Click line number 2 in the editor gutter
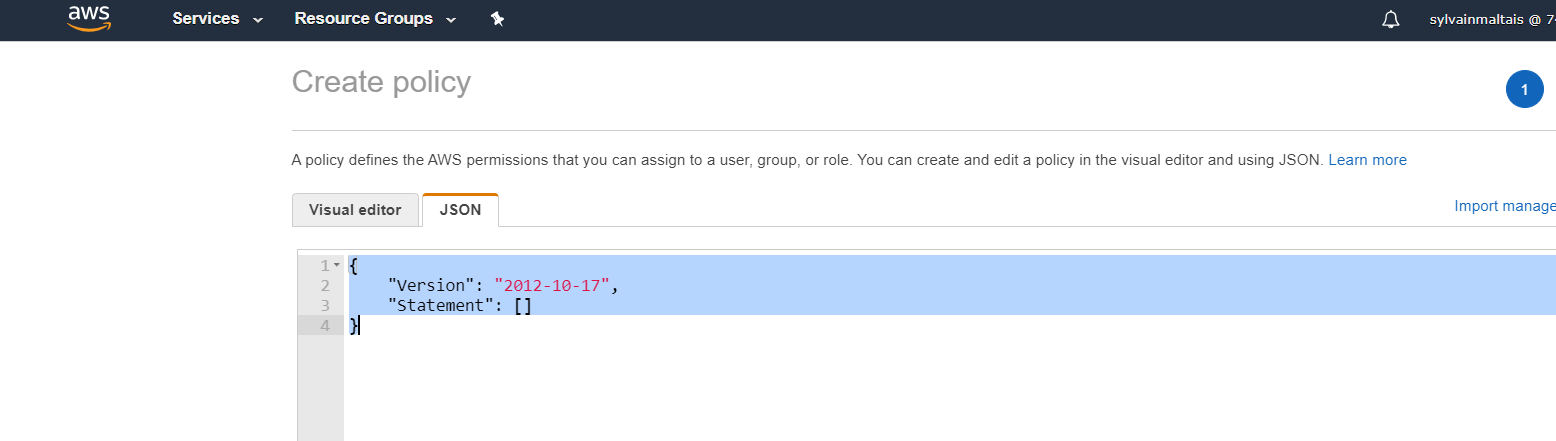 pos(325,286)
